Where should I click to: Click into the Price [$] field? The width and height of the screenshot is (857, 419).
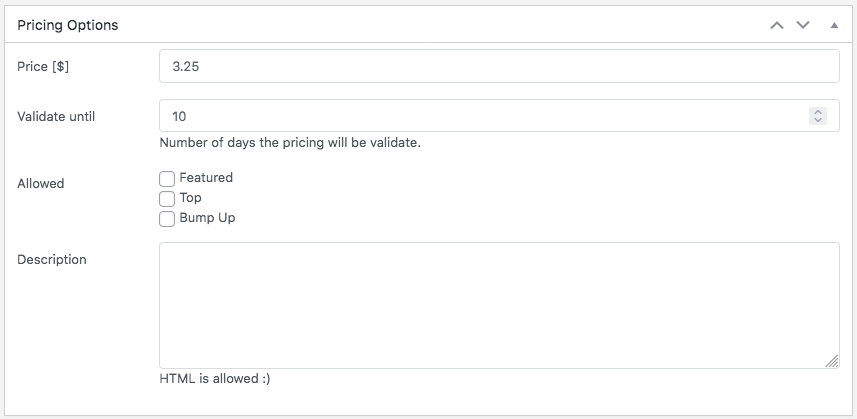(x=499, y=66)
